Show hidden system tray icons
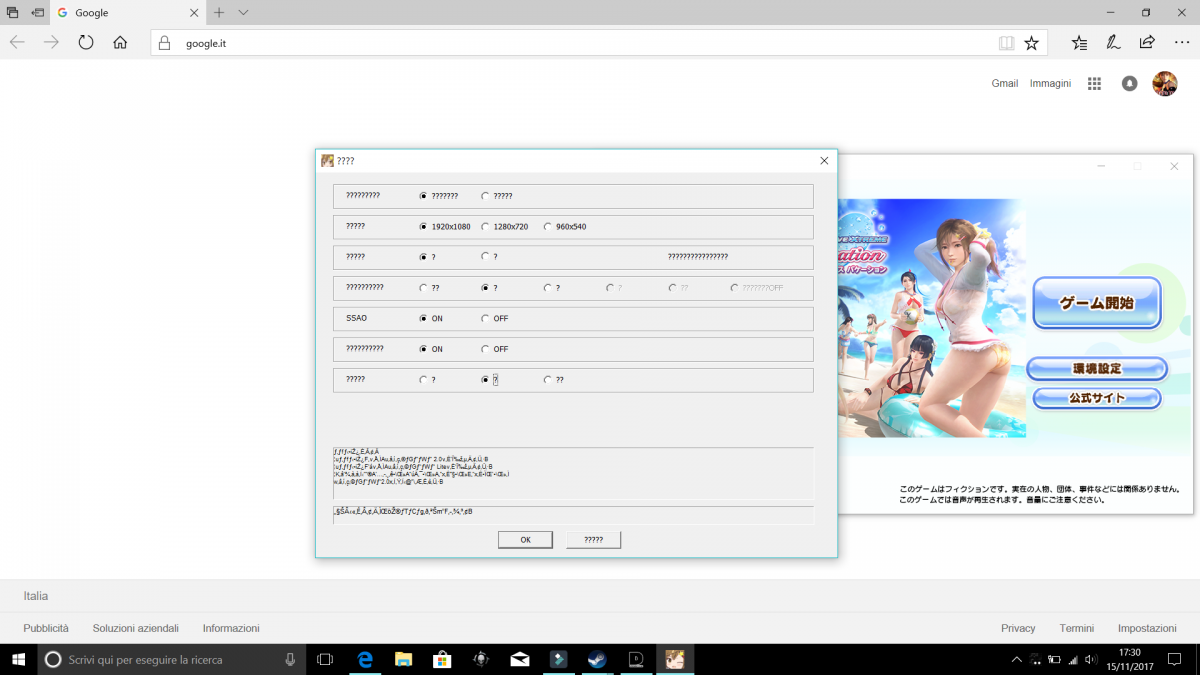Viewport: 1200px width, 675px height. pos(1017,660)
